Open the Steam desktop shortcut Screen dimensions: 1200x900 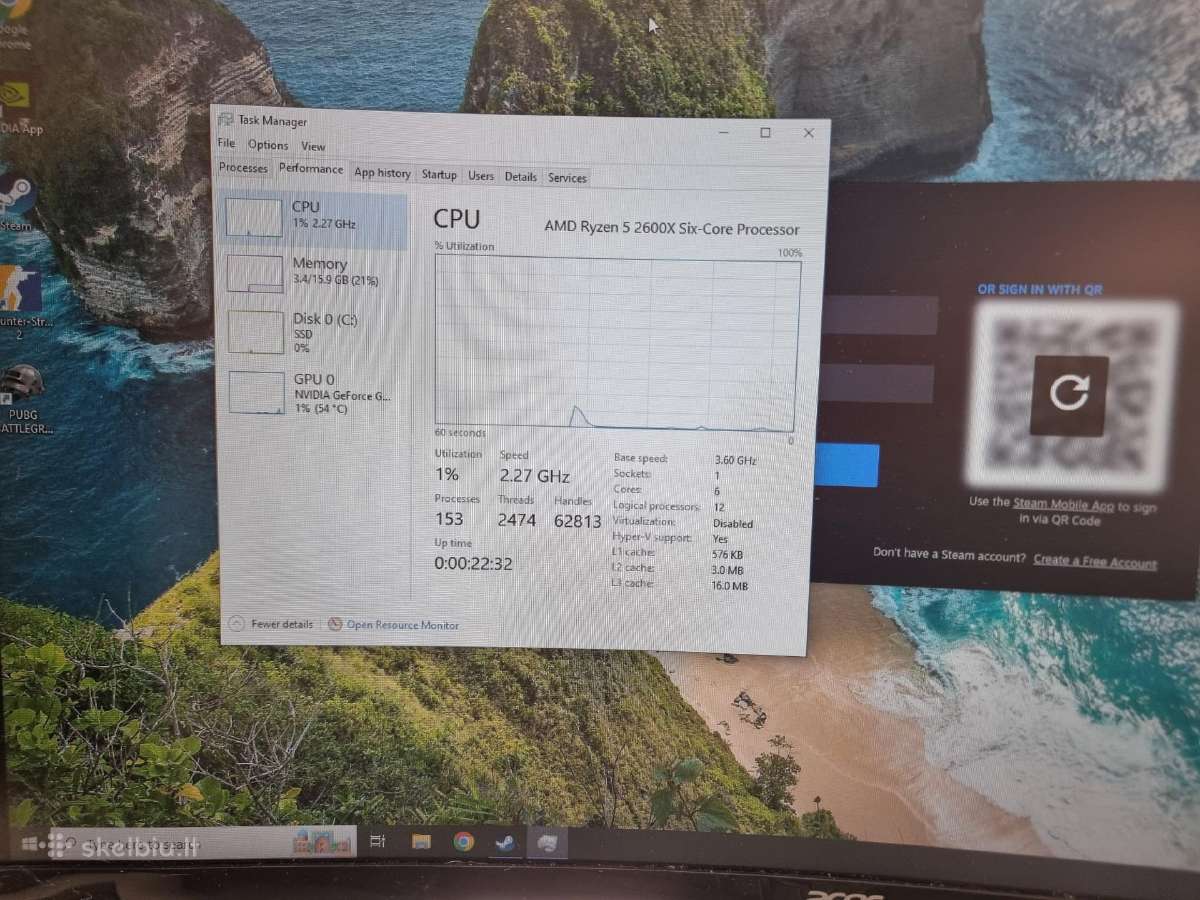click(17, 203)
